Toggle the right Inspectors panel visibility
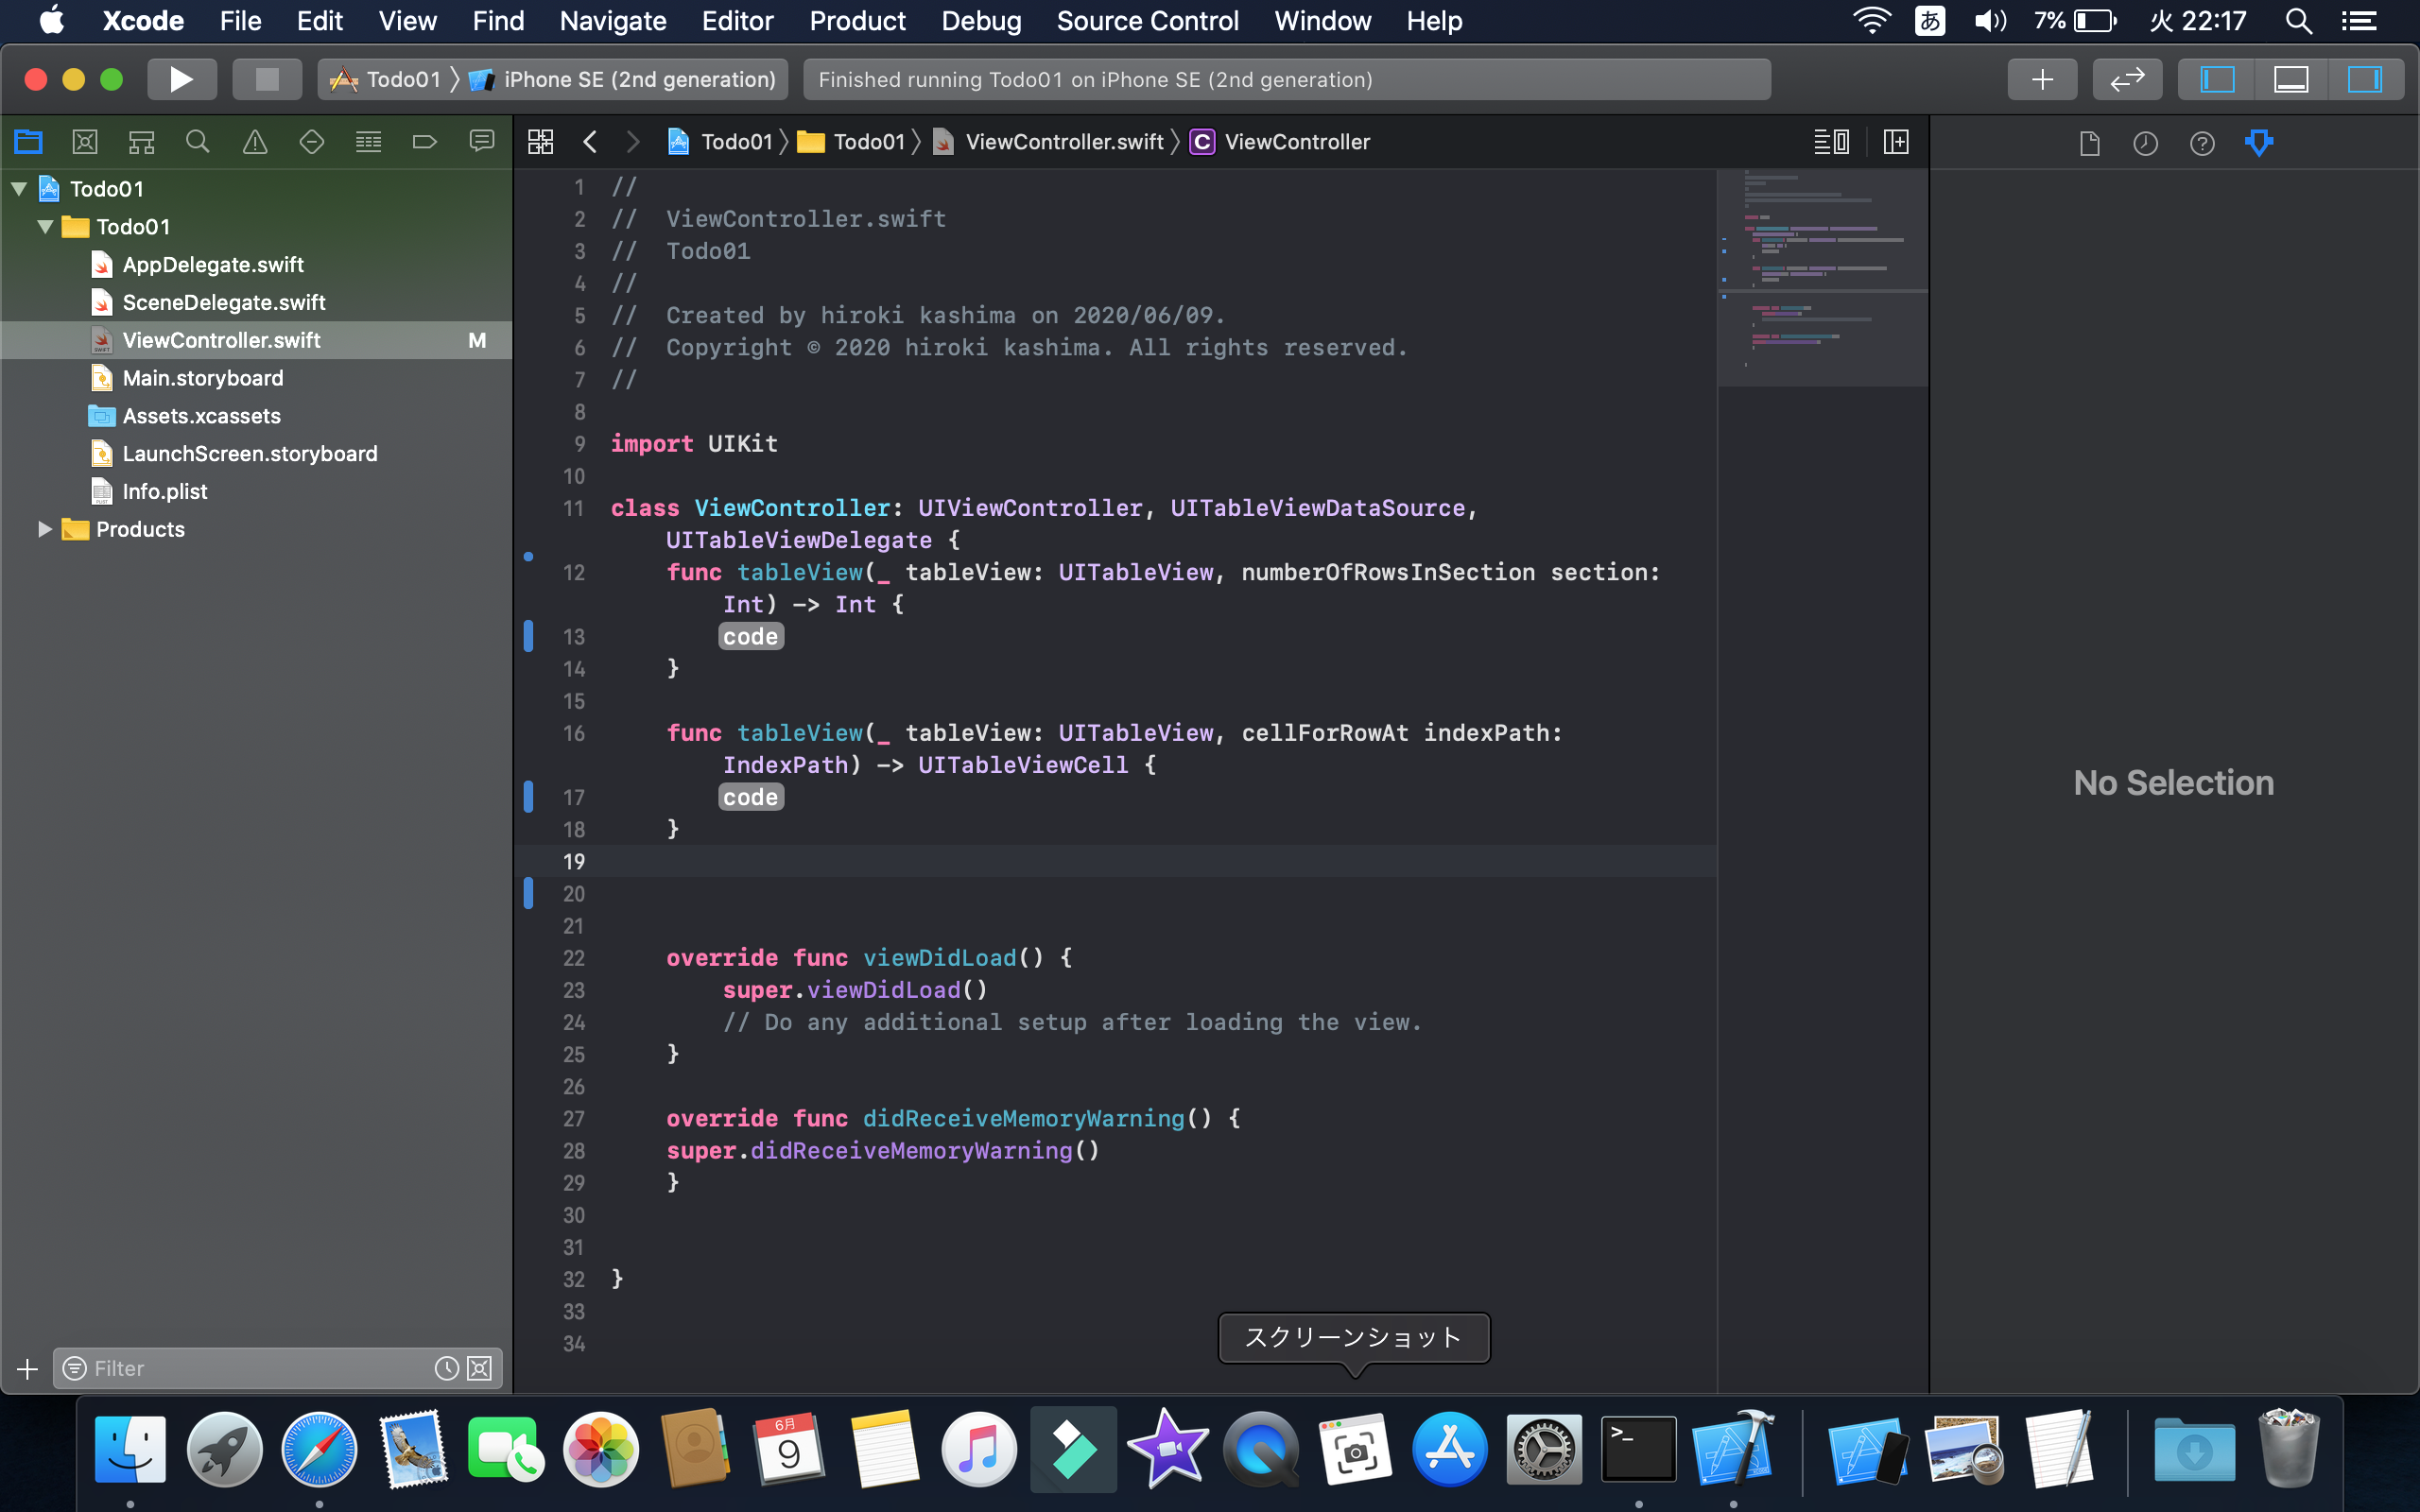 pos(2364,79)
